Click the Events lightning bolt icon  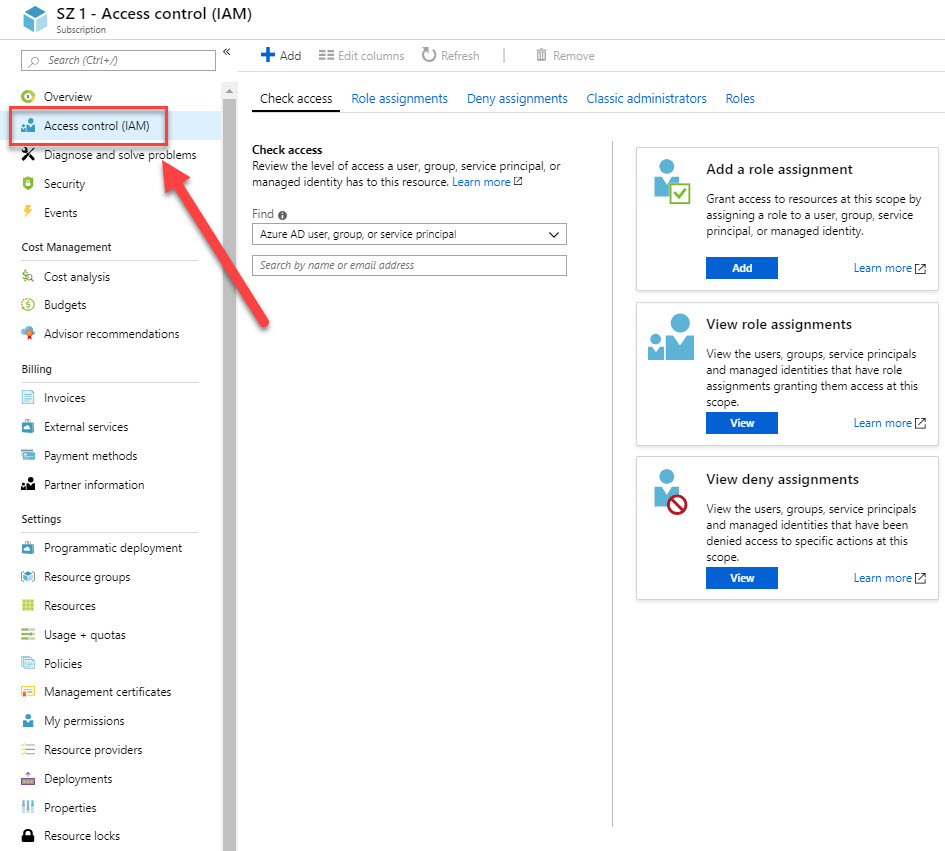coord(28,212)
